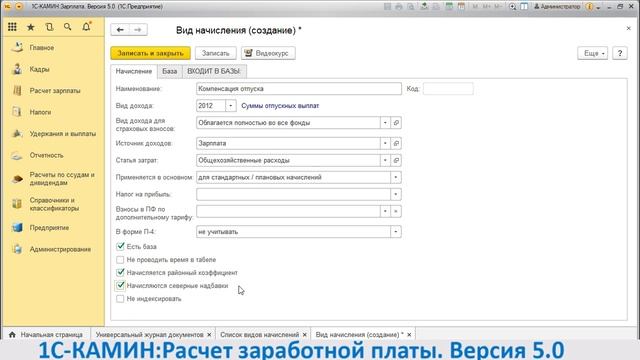This screenshot has width=640, height=360.
Task: Expand the Вид дохода 2012 dropdown
Action: pyautogui.click(x=231, y=106)
